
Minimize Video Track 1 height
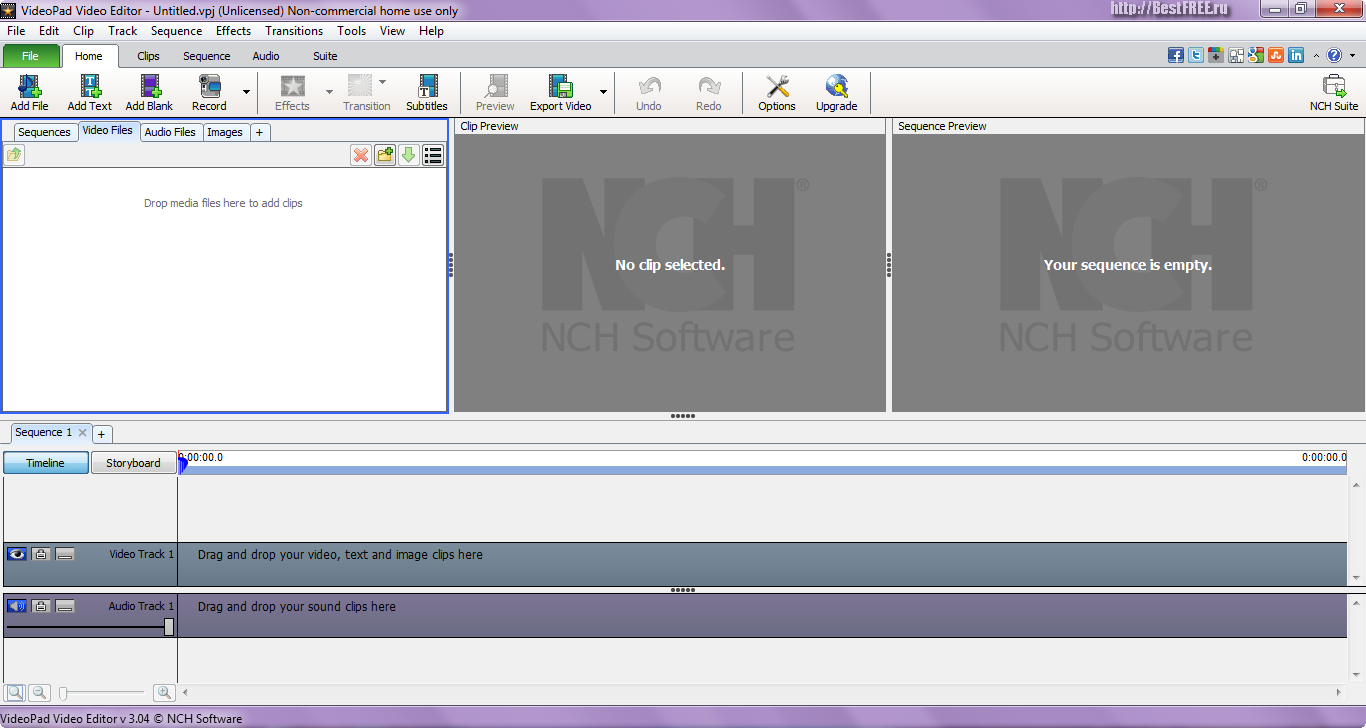(x=65, y=554)
